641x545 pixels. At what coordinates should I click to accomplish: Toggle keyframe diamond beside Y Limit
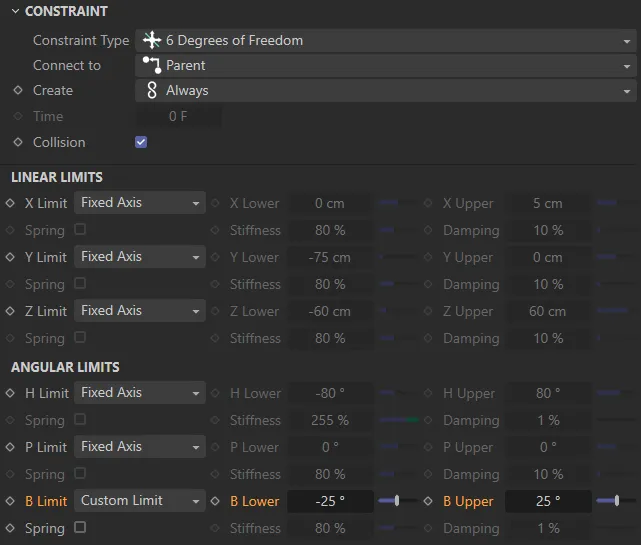tap(10, 257)
